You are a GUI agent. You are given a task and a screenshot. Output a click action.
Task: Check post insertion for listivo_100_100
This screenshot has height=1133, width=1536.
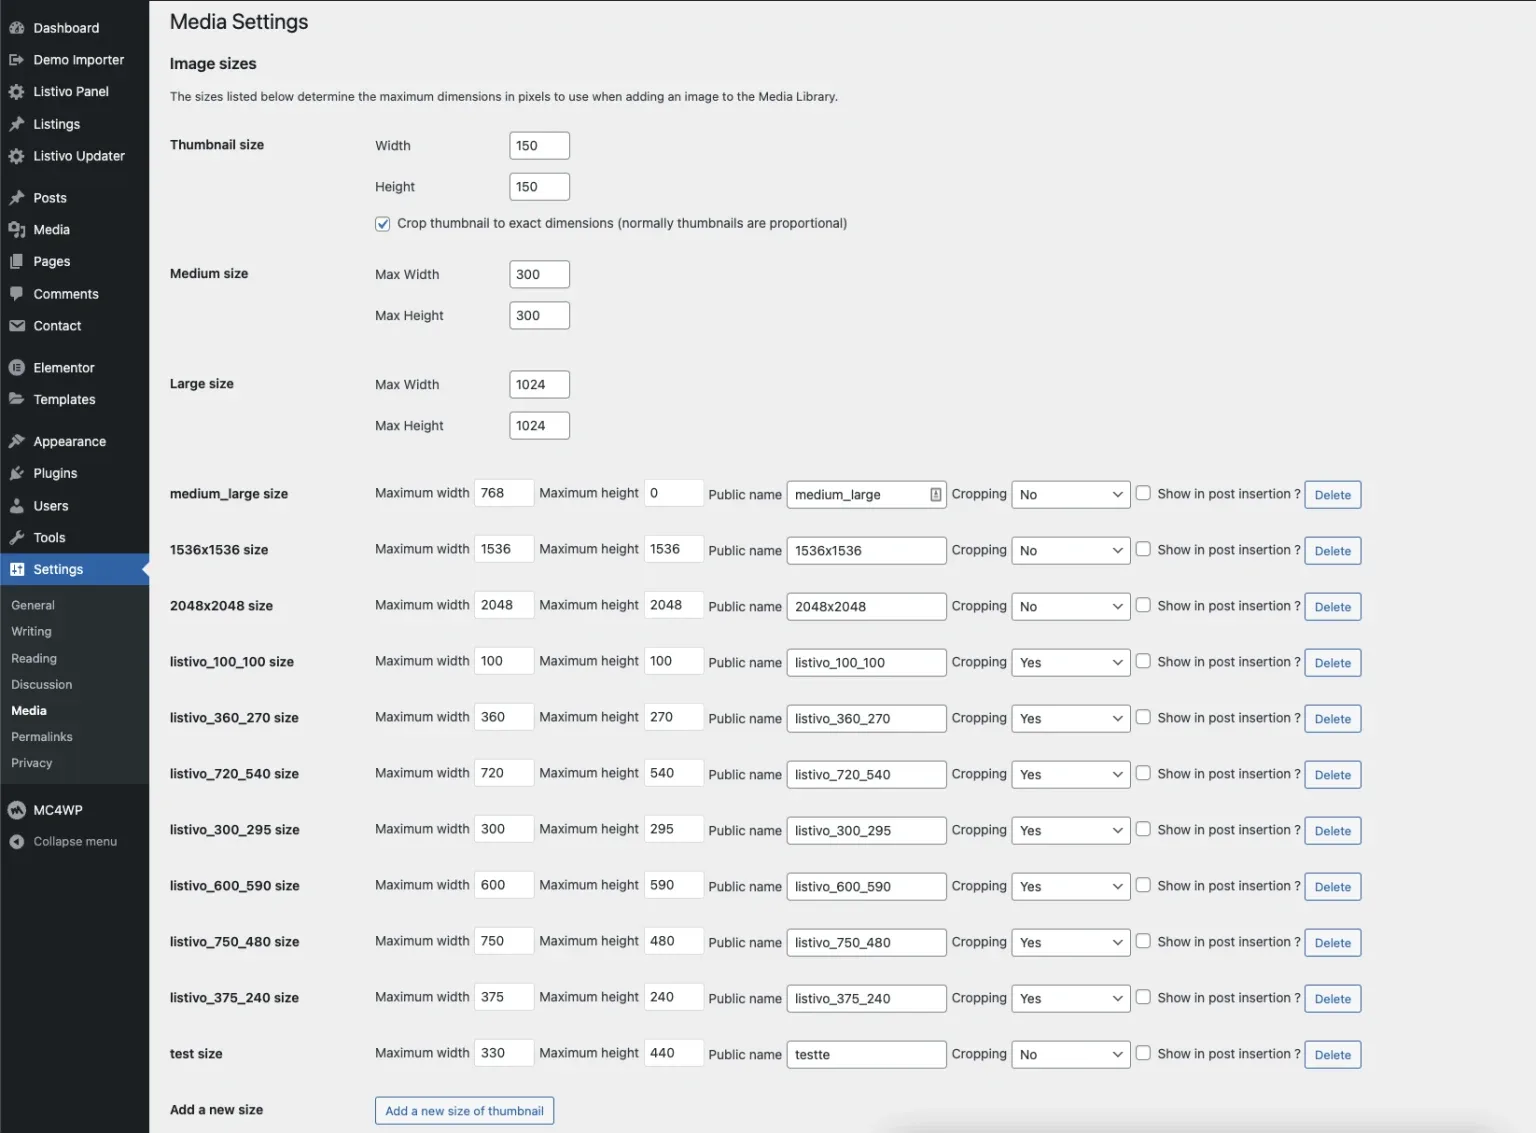[1143, 661]
